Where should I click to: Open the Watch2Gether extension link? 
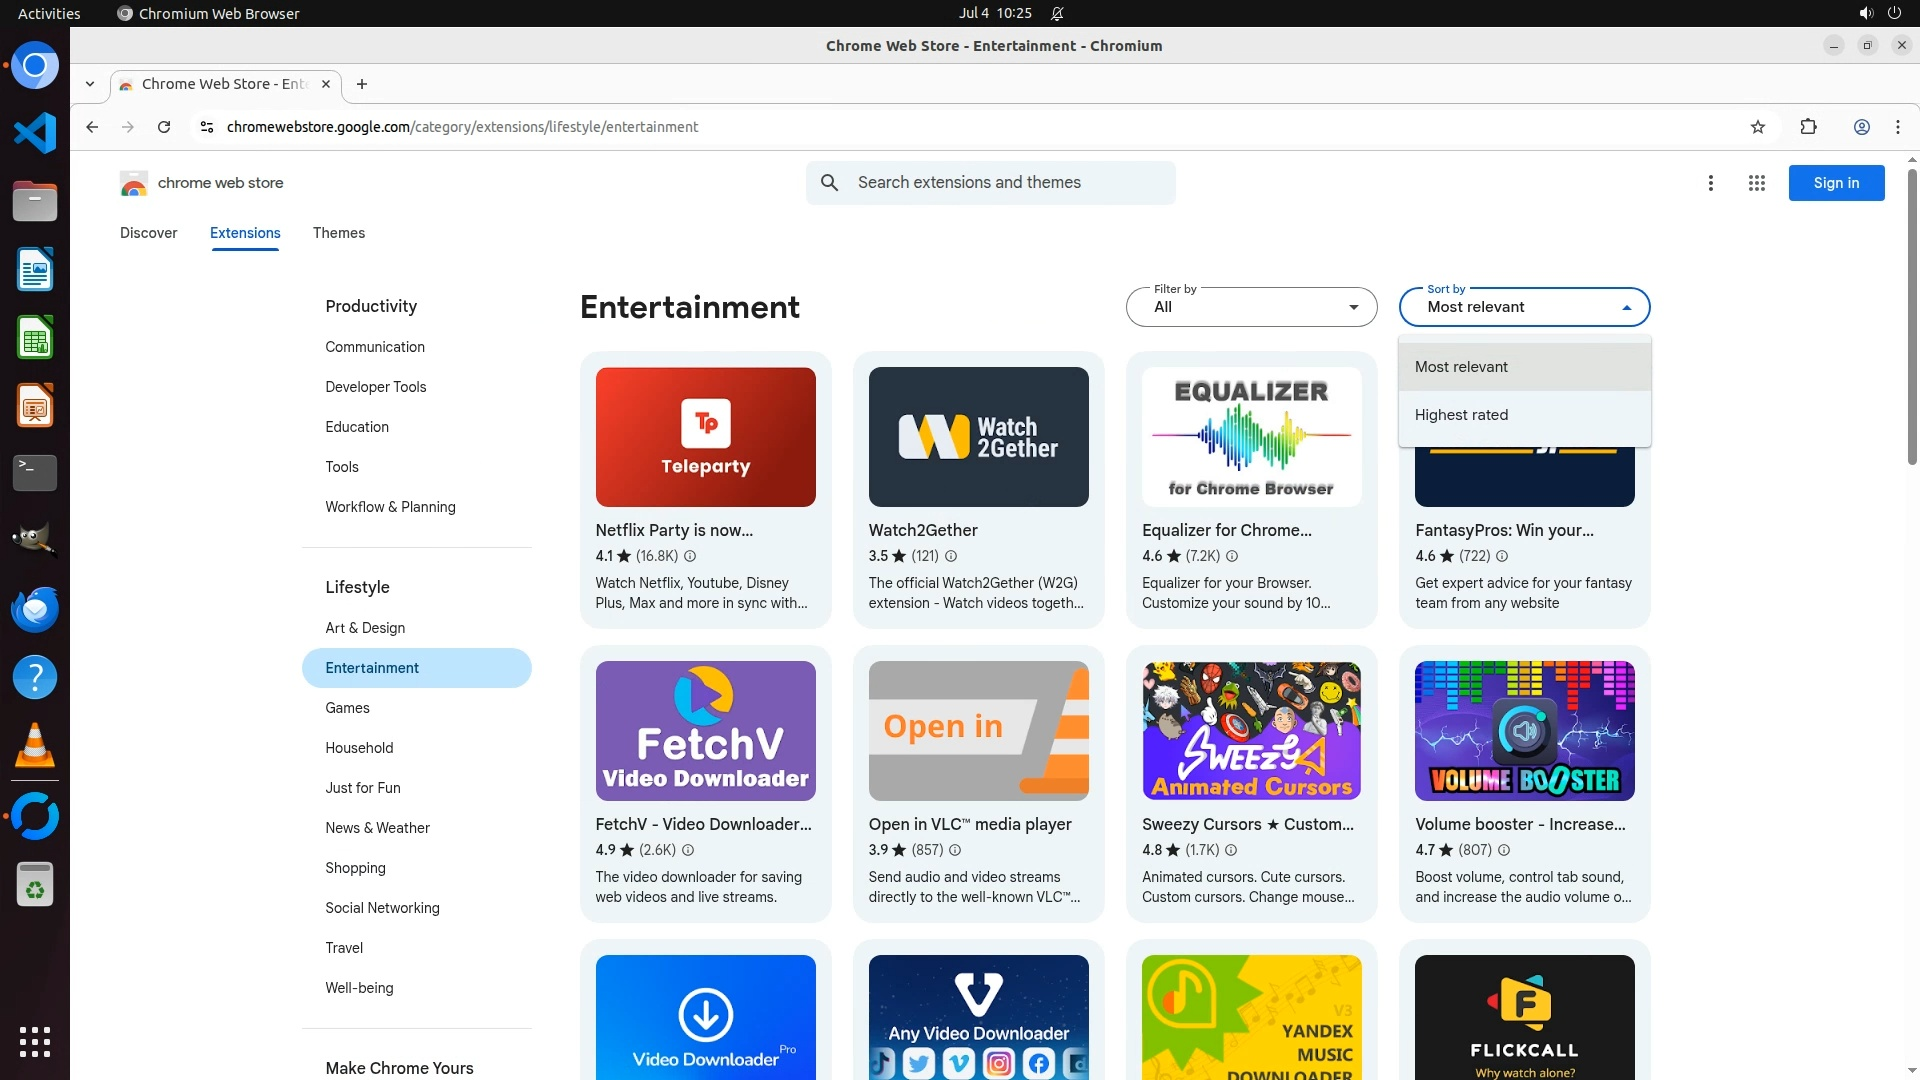click(922, 530)
